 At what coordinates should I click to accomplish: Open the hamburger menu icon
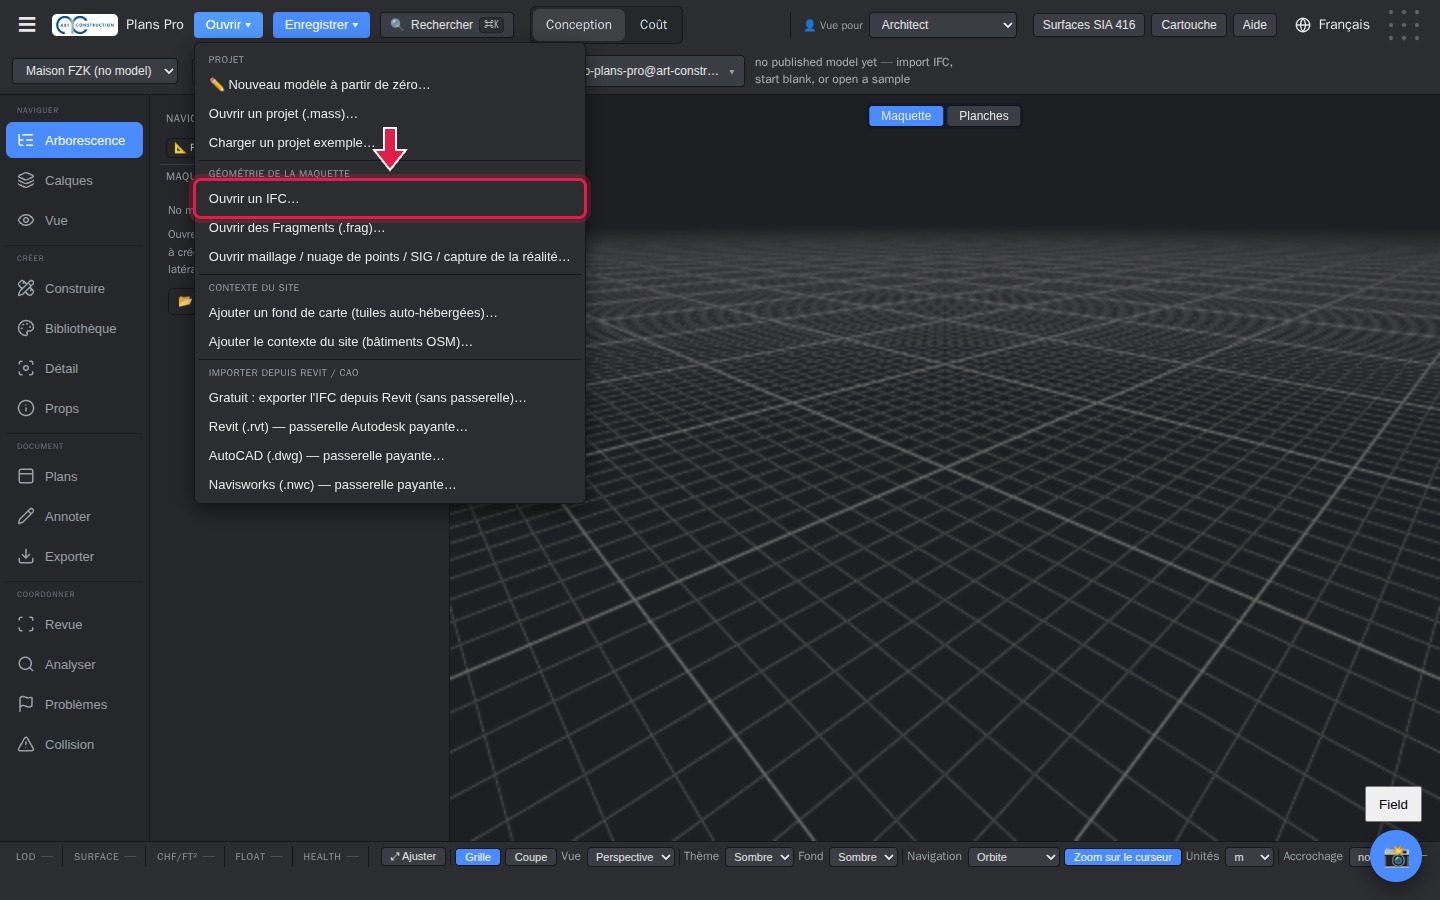tap(27, 25)
